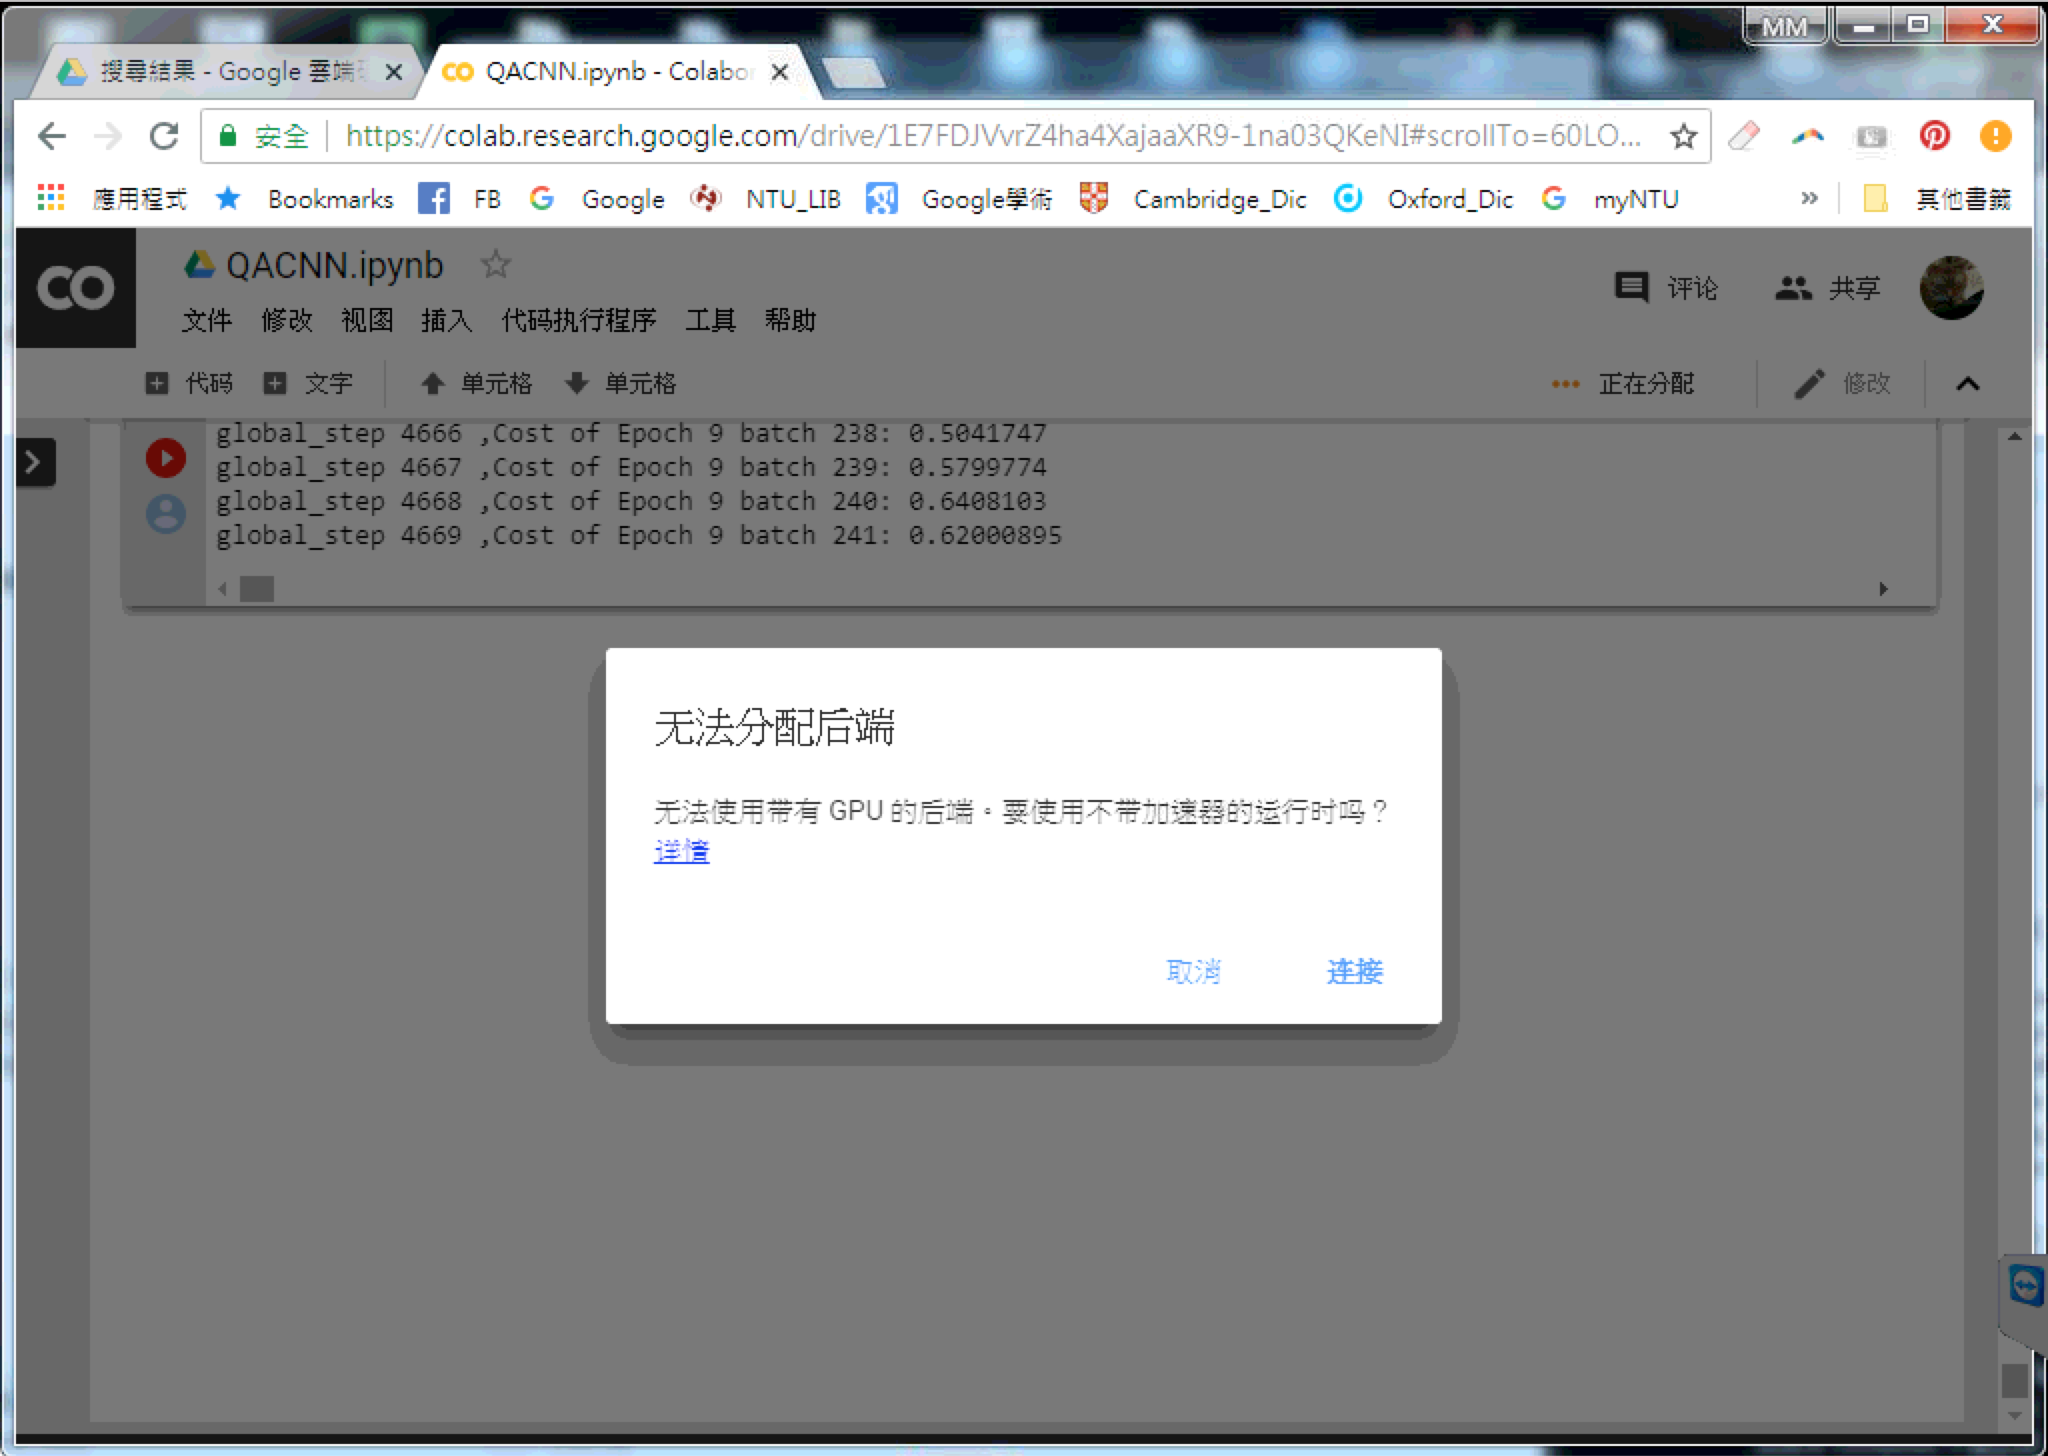Image resolution: width=2048 pixels, height=1456 pixels.
Task: Click the pencil 修改 edit icon
Action: 1809,384
